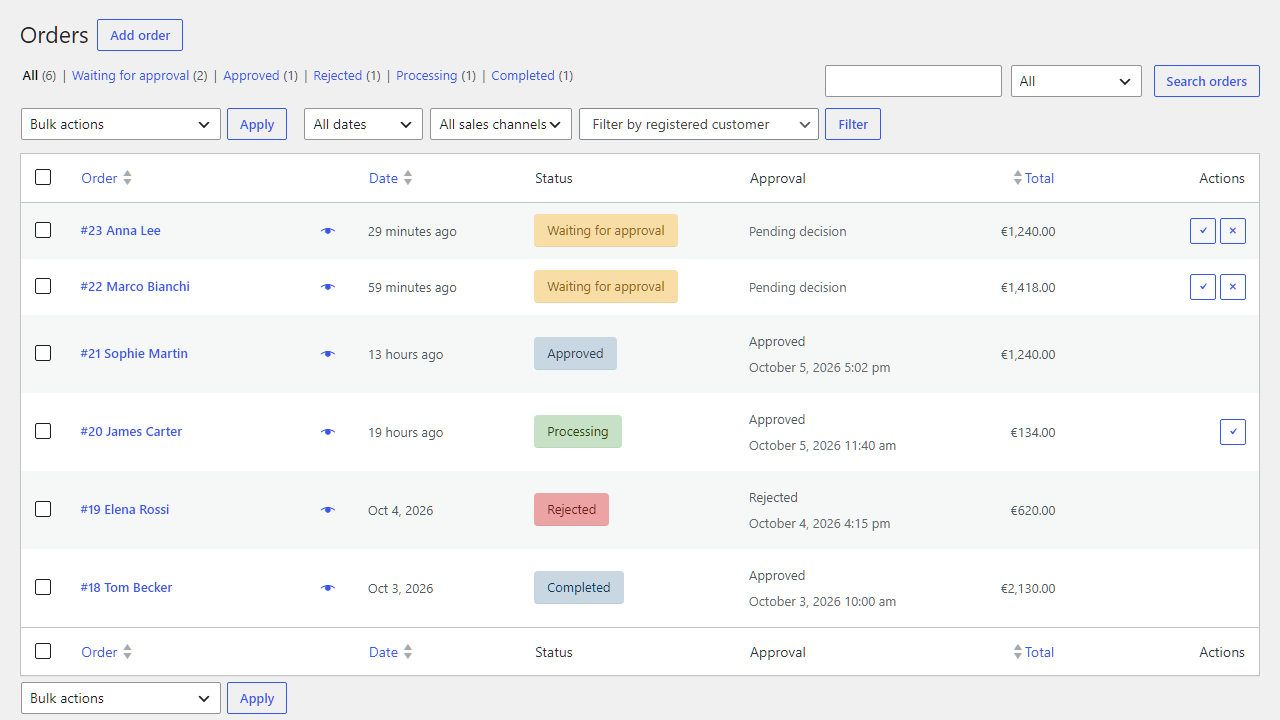Select checkbox for order #18 Tom Becker
Screen dimensions: 1280x720
pyautogui.click(x=43, y=587)
